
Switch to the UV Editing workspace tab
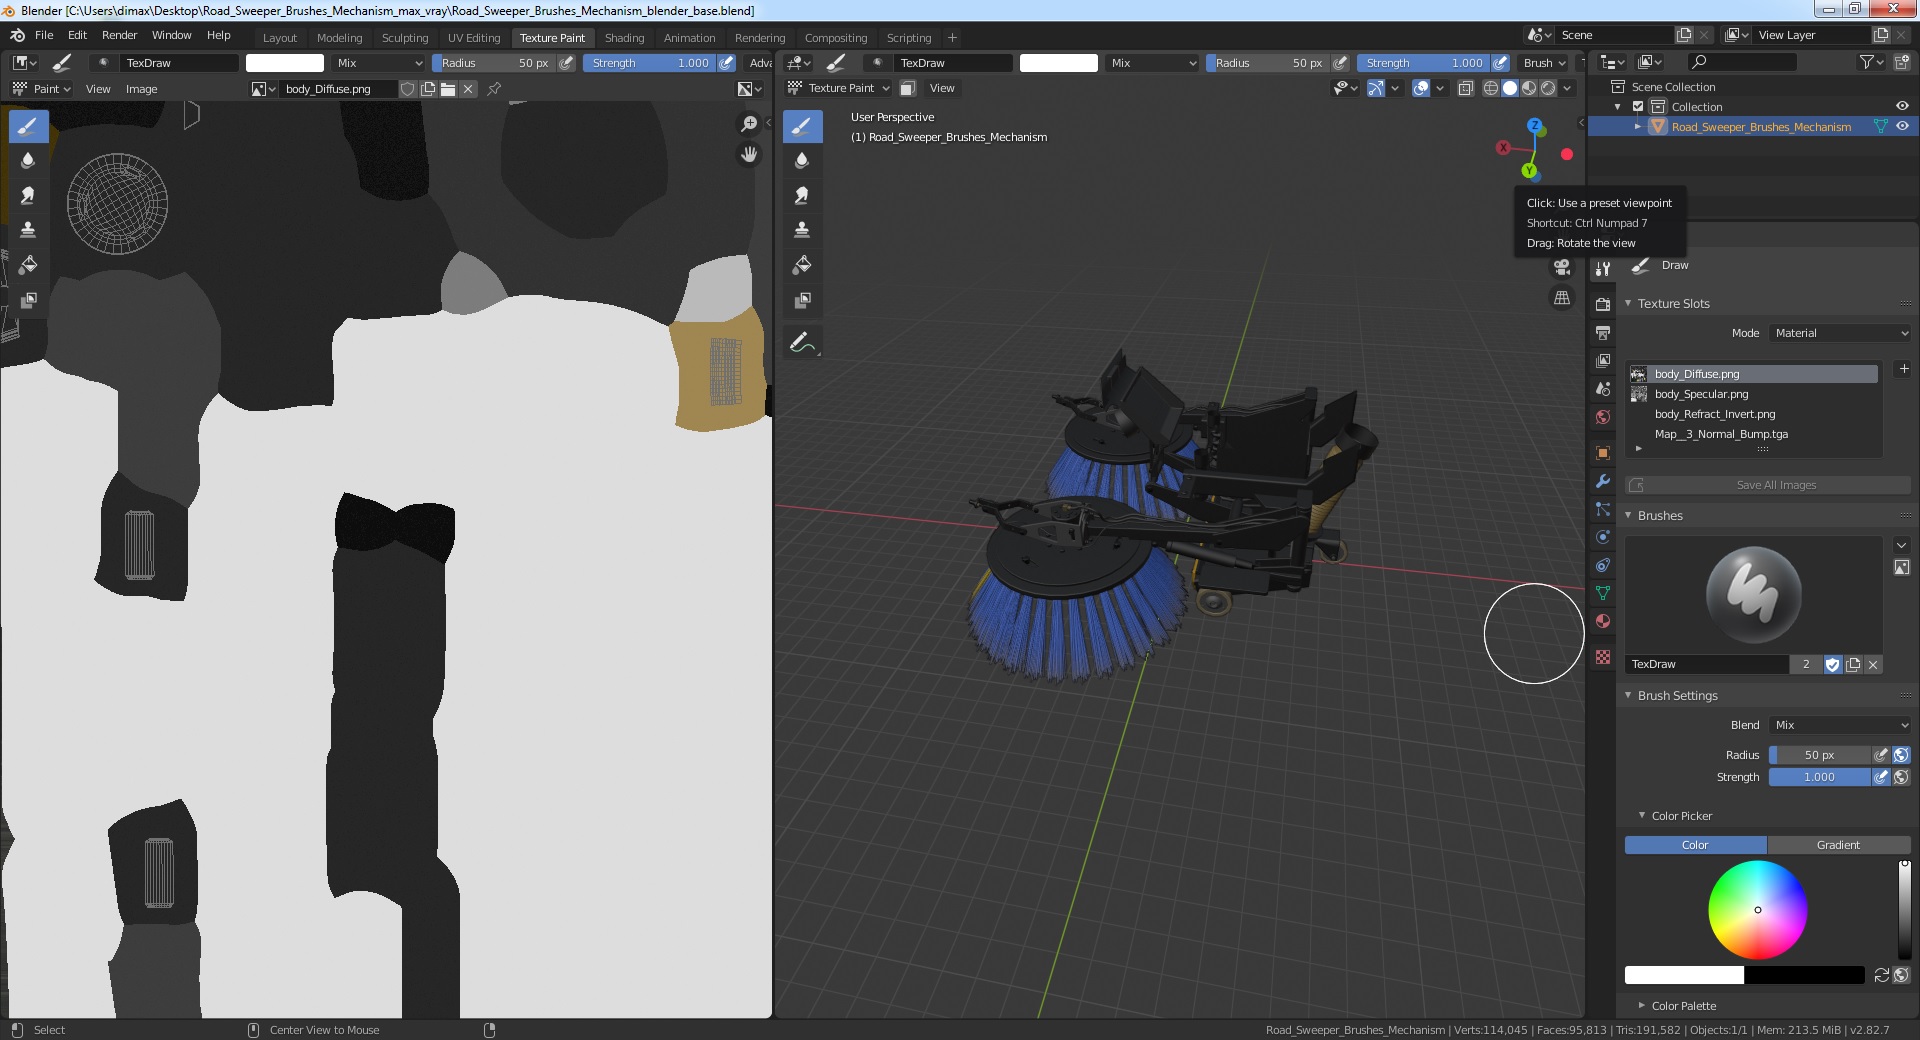474,38
